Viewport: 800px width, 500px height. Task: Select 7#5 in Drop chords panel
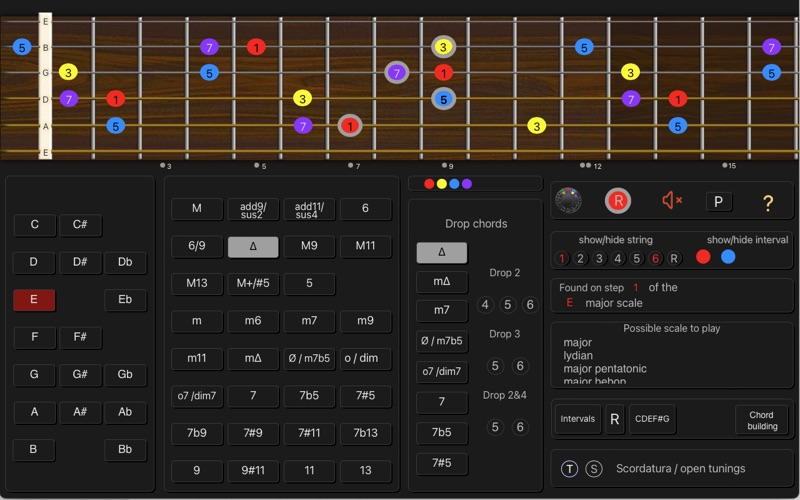point(442,463)
